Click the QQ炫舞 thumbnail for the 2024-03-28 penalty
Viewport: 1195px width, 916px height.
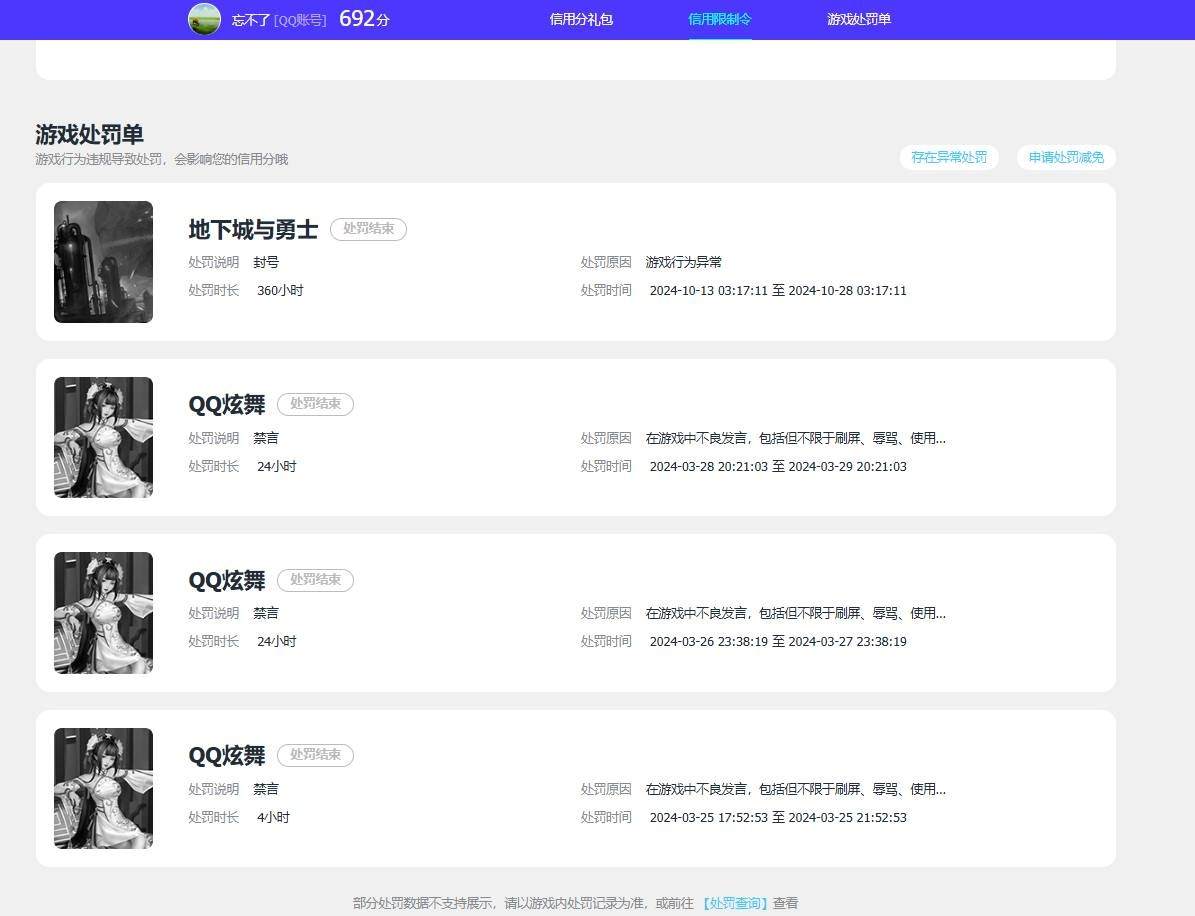[104, 437]
